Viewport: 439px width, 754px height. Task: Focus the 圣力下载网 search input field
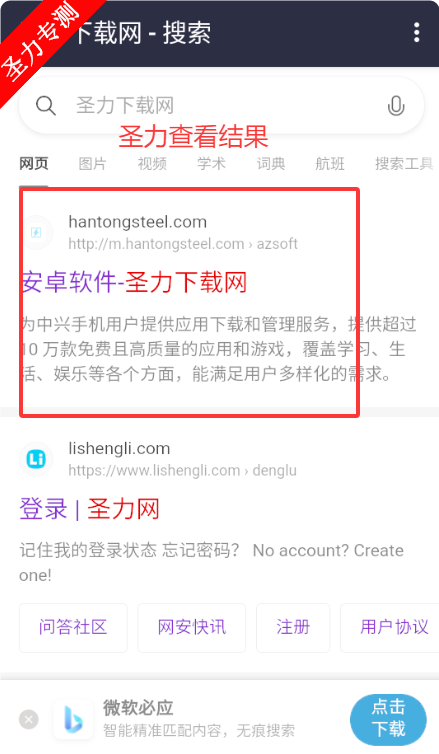221,105
